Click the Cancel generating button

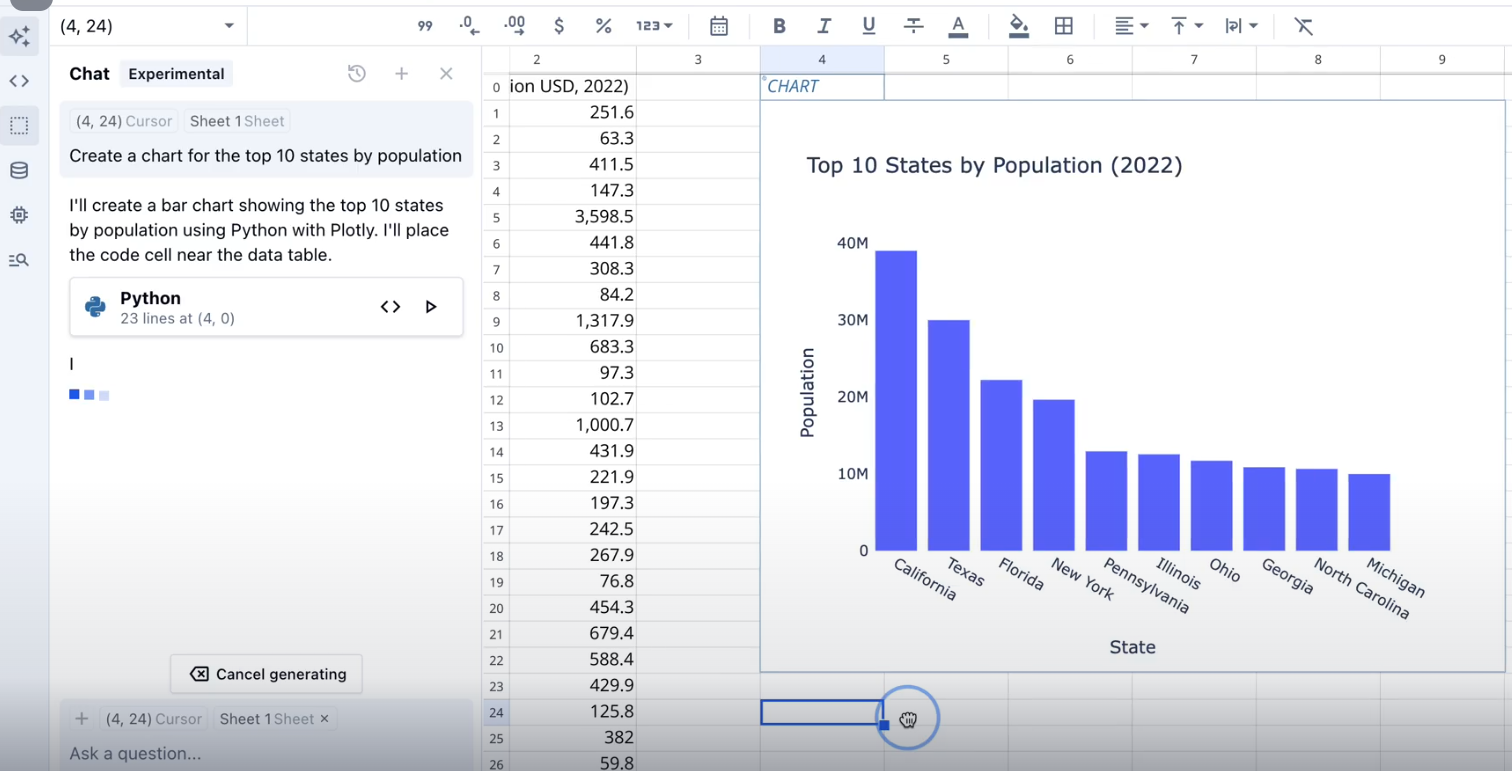[266, 674]
